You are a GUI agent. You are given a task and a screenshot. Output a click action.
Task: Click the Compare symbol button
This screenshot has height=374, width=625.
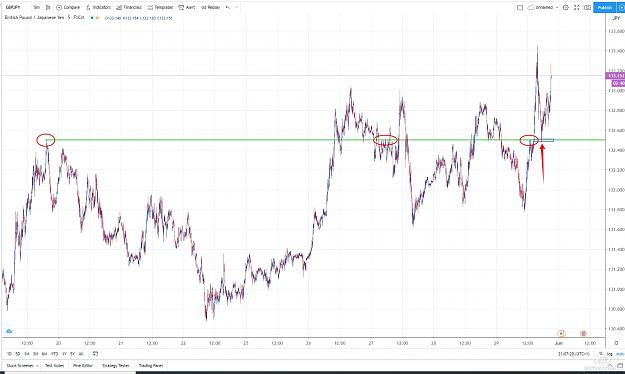point(68,7)
